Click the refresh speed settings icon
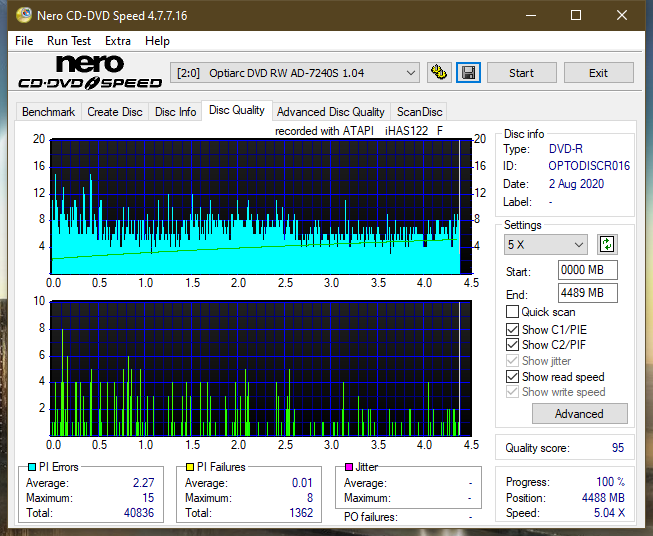Viewport: 653px width, 536px height. click(x=607, y=244)
